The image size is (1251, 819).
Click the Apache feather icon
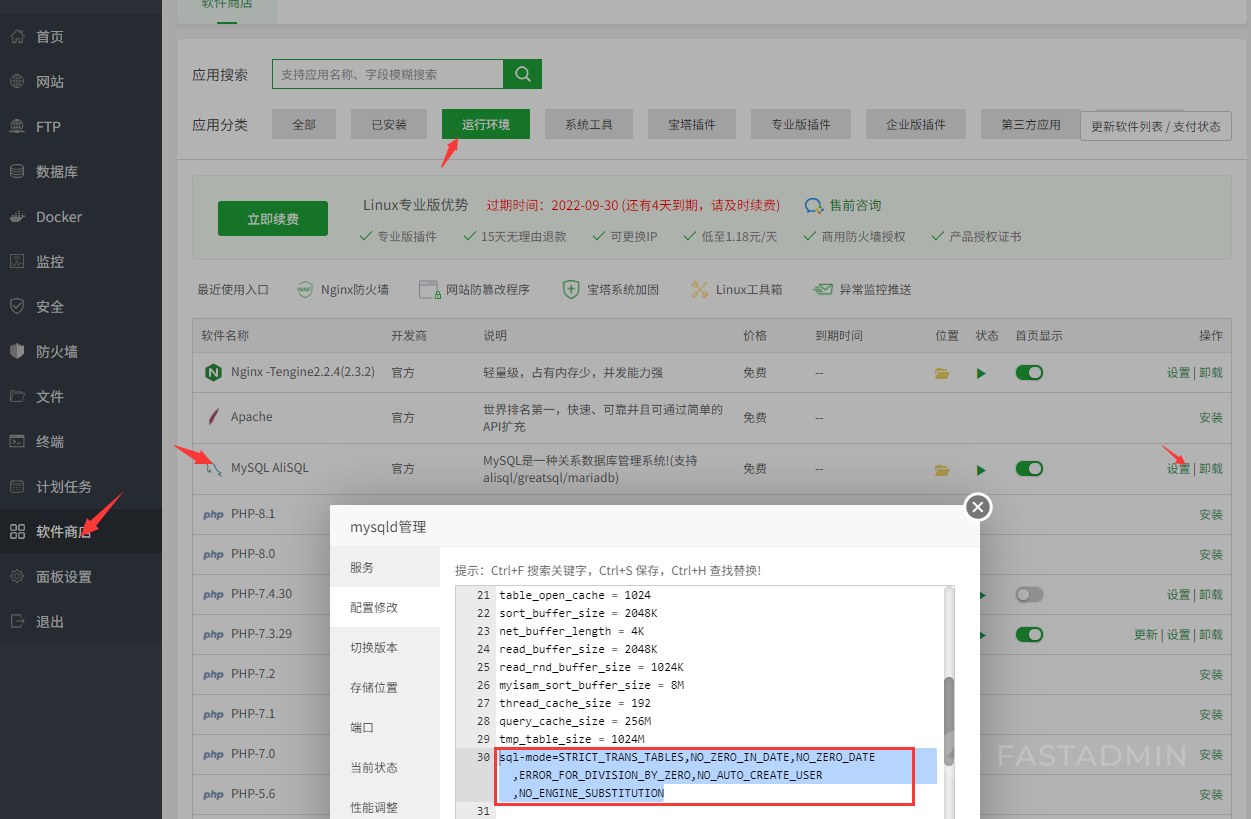pyautogui.click(x=213, y=417)
